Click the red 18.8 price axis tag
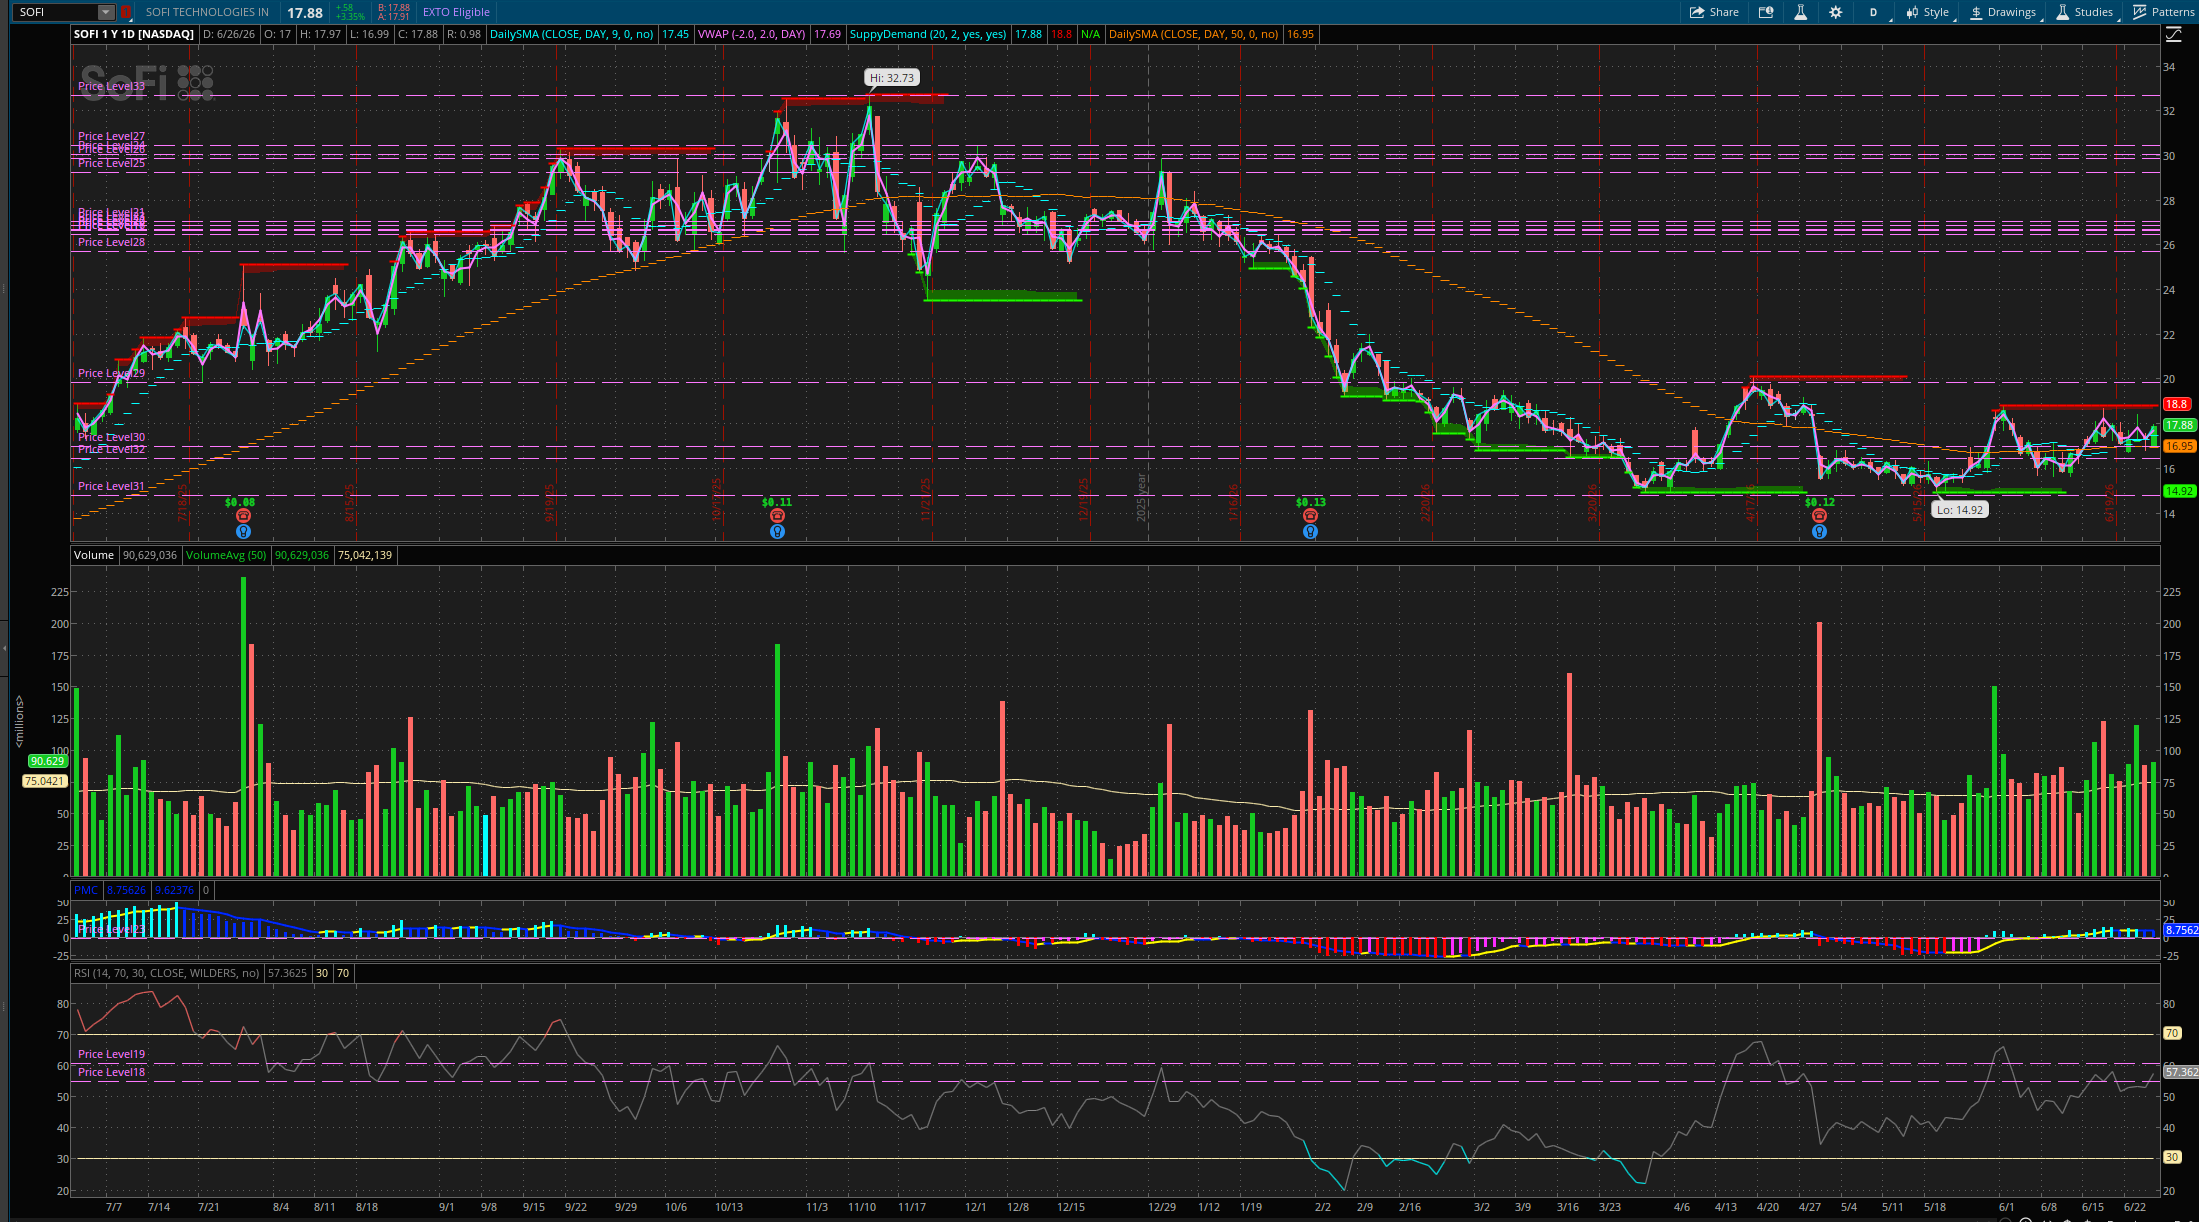 [2176, 404]
